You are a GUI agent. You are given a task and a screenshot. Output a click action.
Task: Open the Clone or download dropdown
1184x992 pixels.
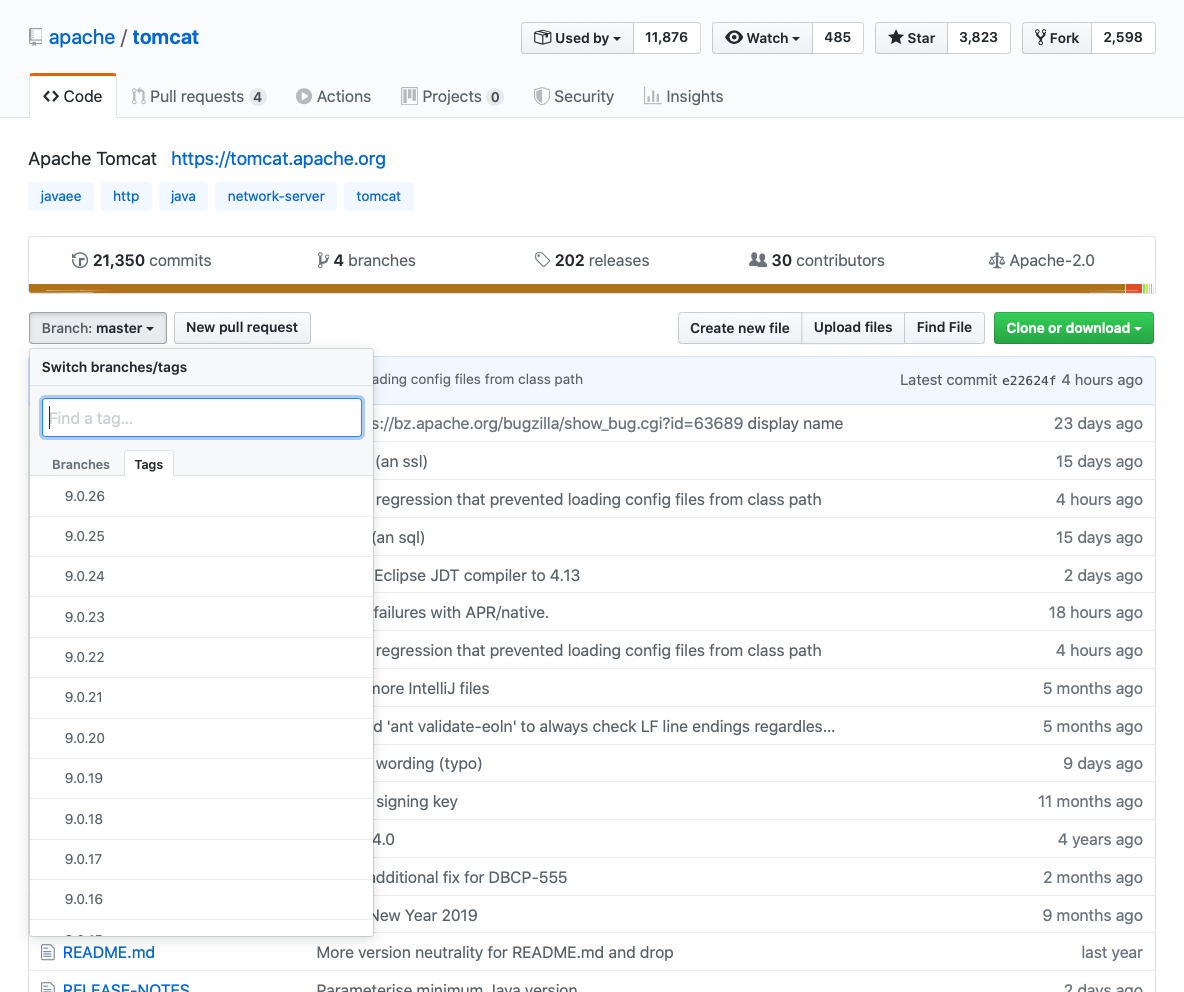pyautogui.click(x=1073, y=328)
